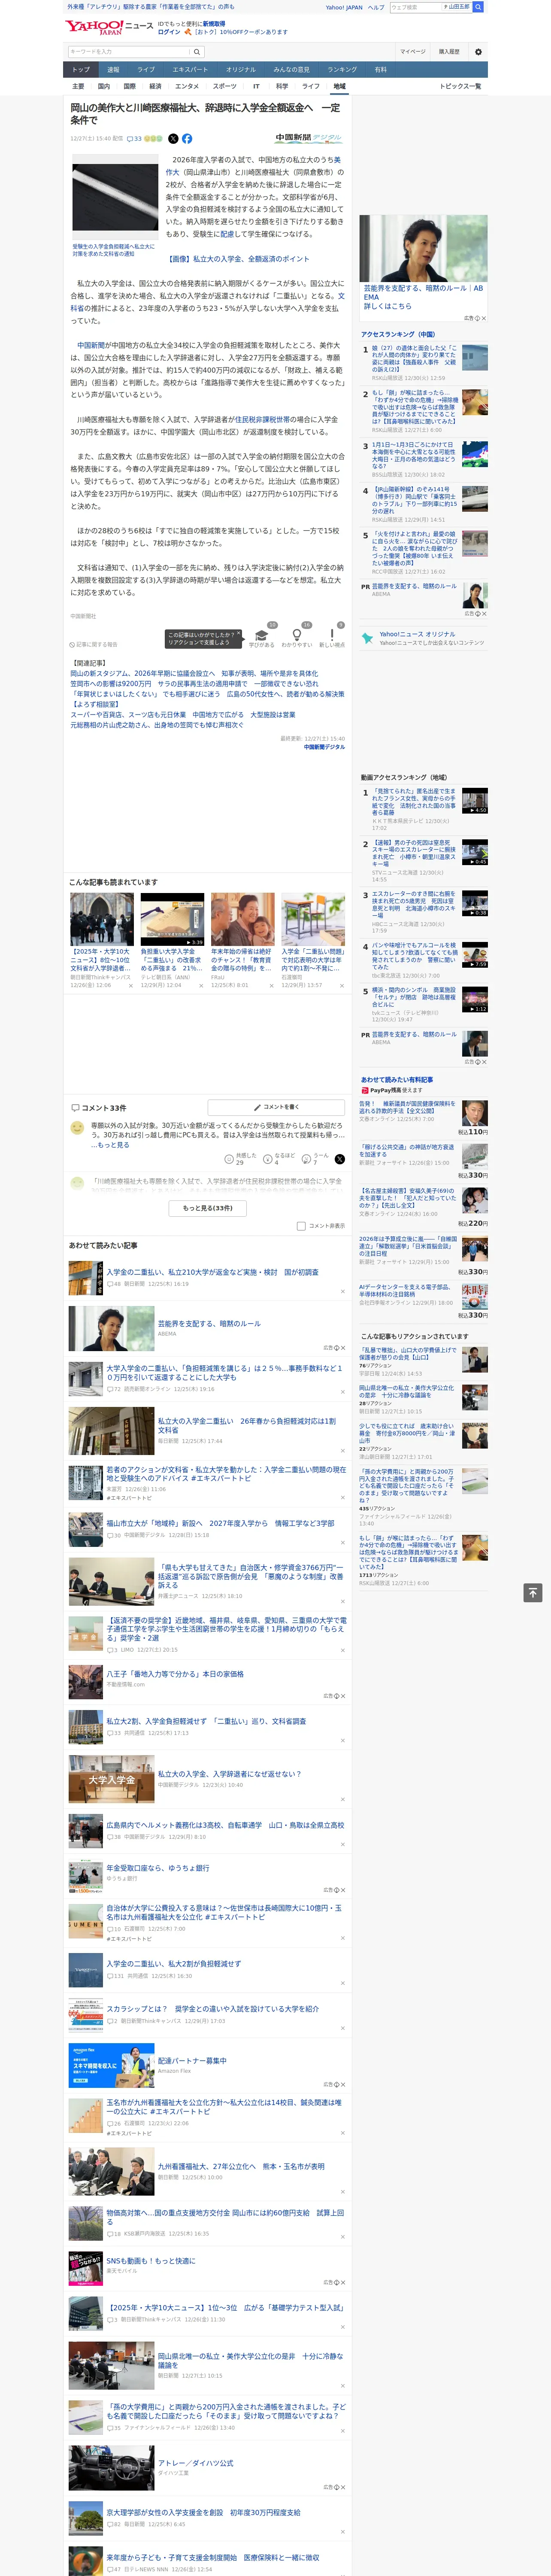Switch to the 速報 tab

pyautogui.click(x=113, y=70)
